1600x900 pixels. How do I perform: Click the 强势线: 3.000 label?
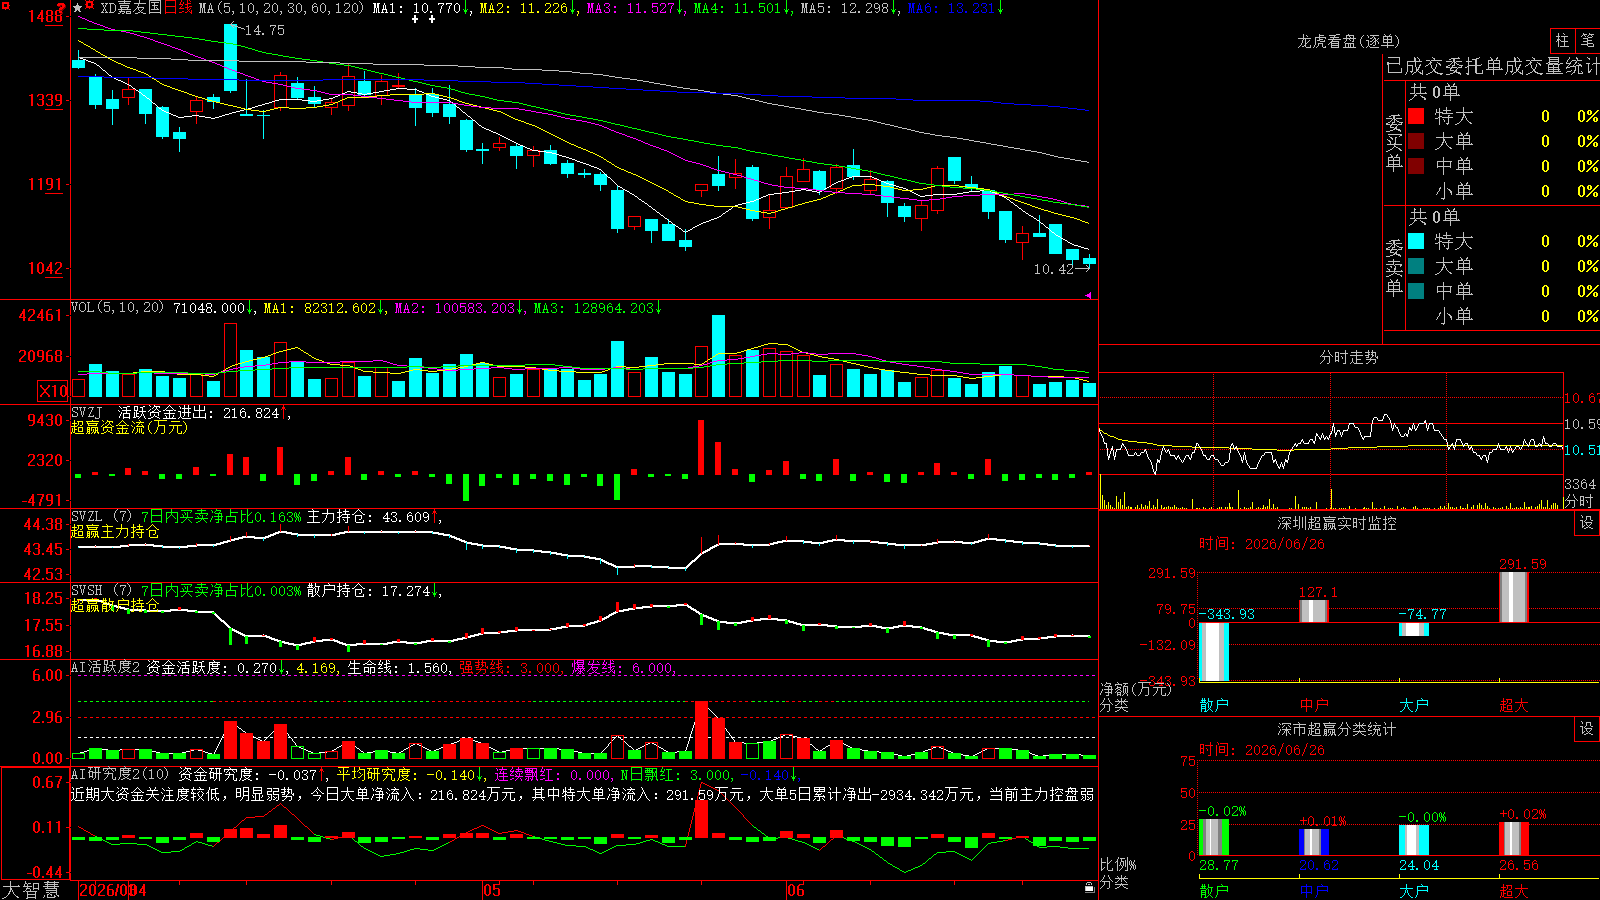tap(510, 668)
